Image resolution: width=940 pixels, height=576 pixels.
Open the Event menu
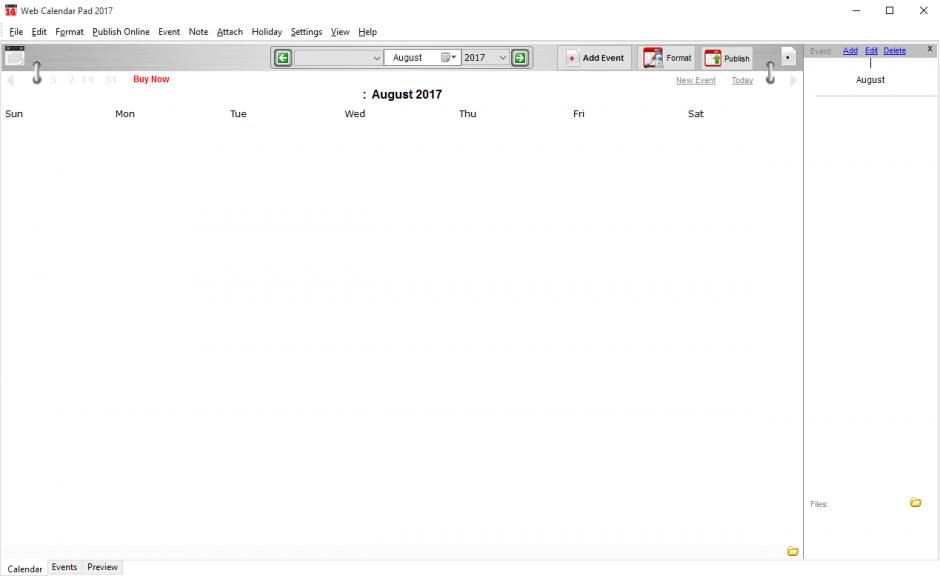point(169,32)
